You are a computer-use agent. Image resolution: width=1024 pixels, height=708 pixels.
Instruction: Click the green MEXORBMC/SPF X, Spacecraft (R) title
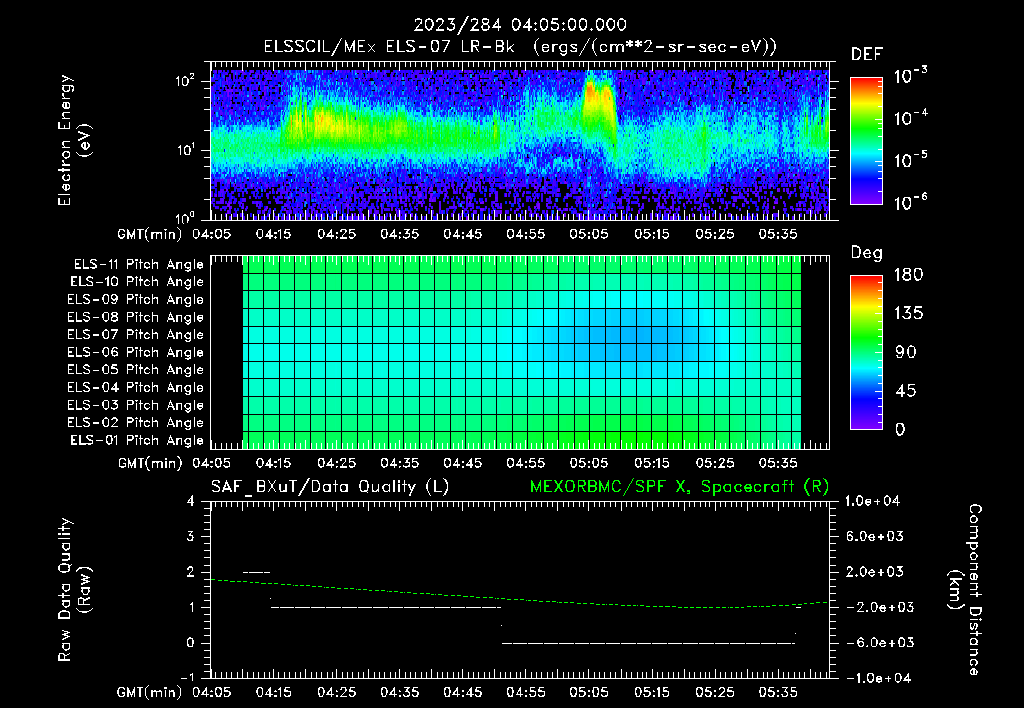click(679, 487)
